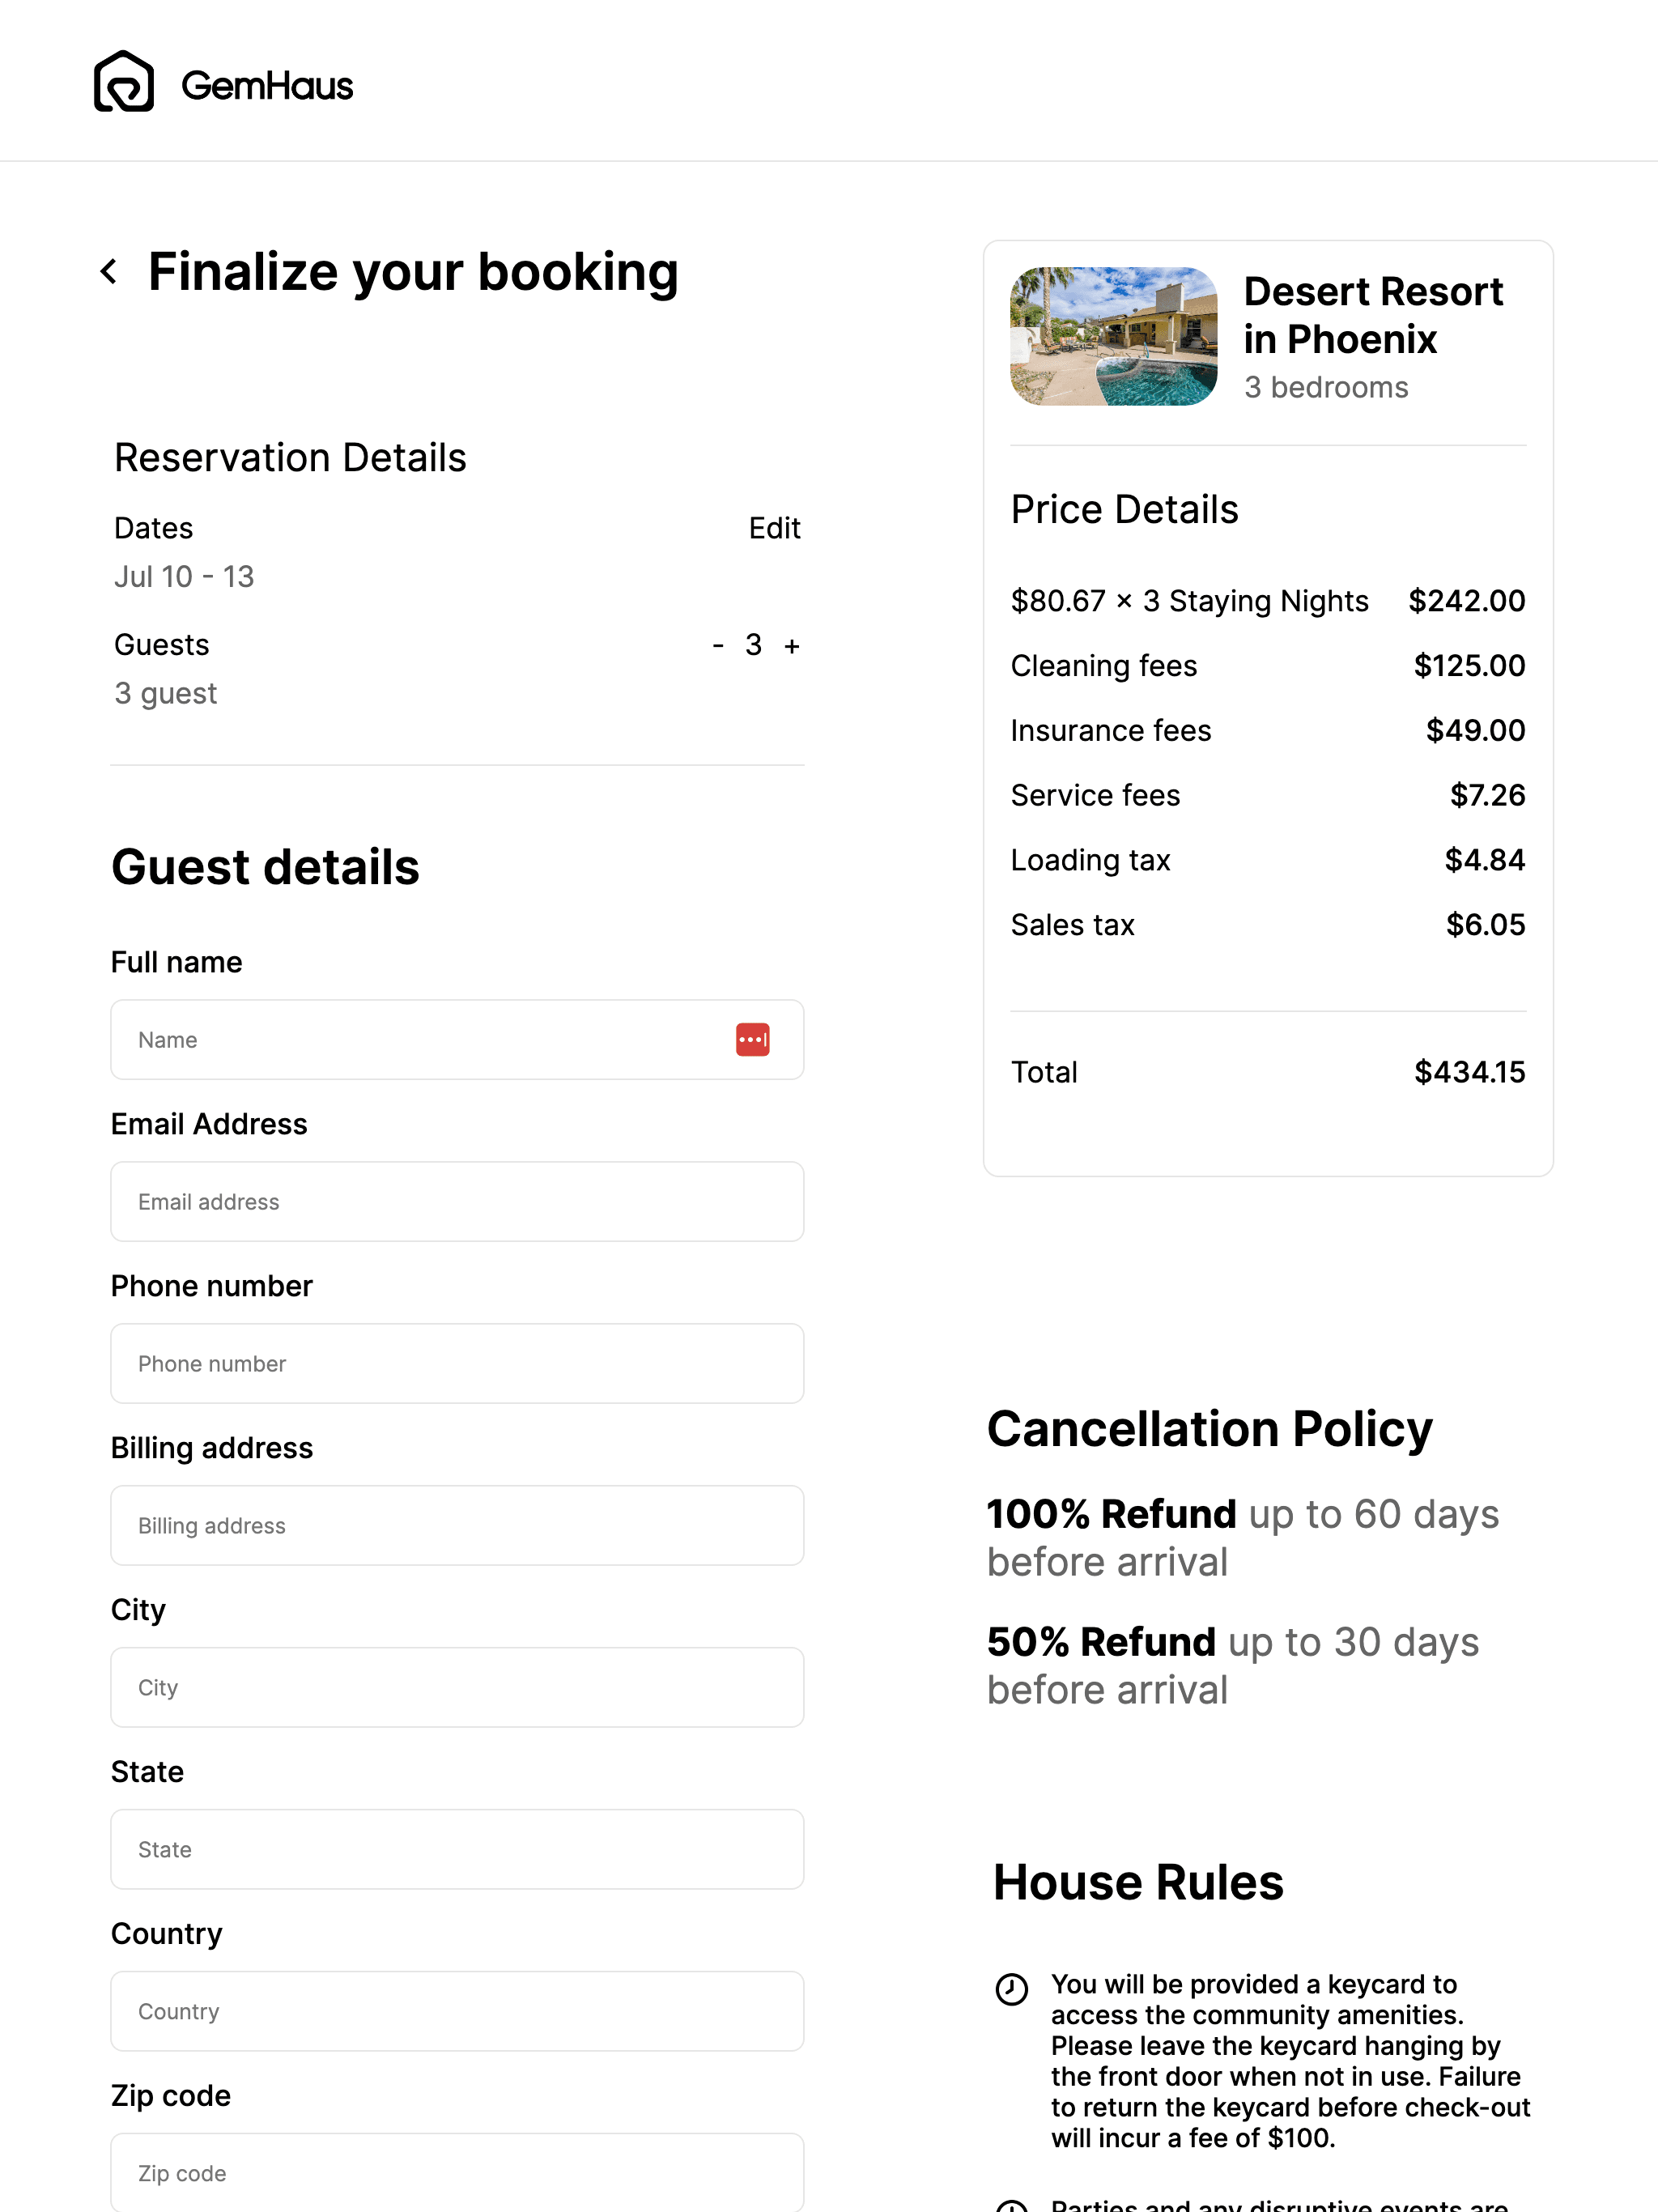
Task: Click the State input field
Action: coord(457,1848)
